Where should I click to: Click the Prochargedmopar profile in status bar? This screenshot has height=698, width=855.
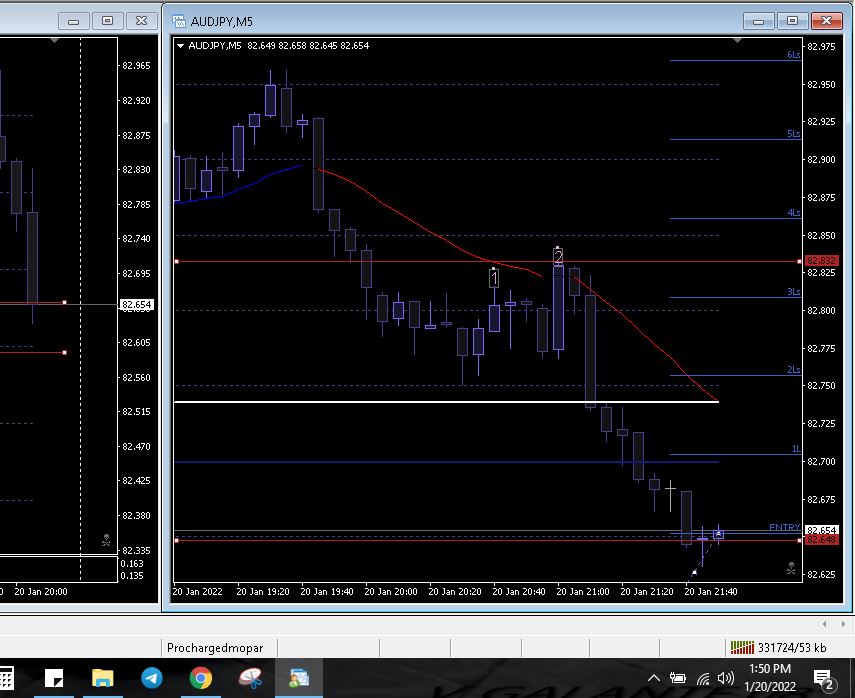tap(215, 648)
